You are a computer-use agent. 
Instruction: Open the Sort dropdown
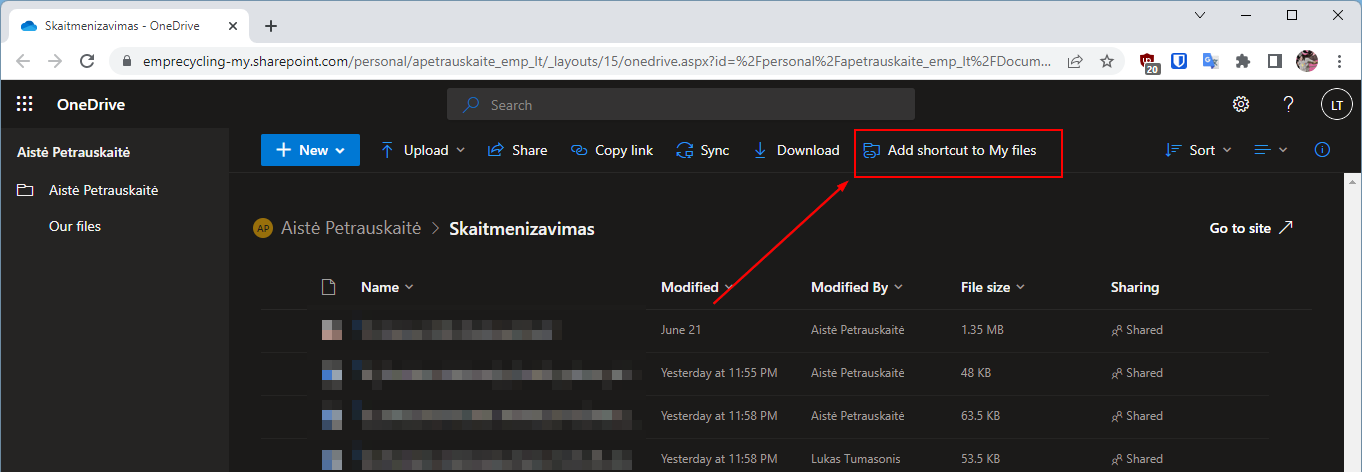(1199, 150)
